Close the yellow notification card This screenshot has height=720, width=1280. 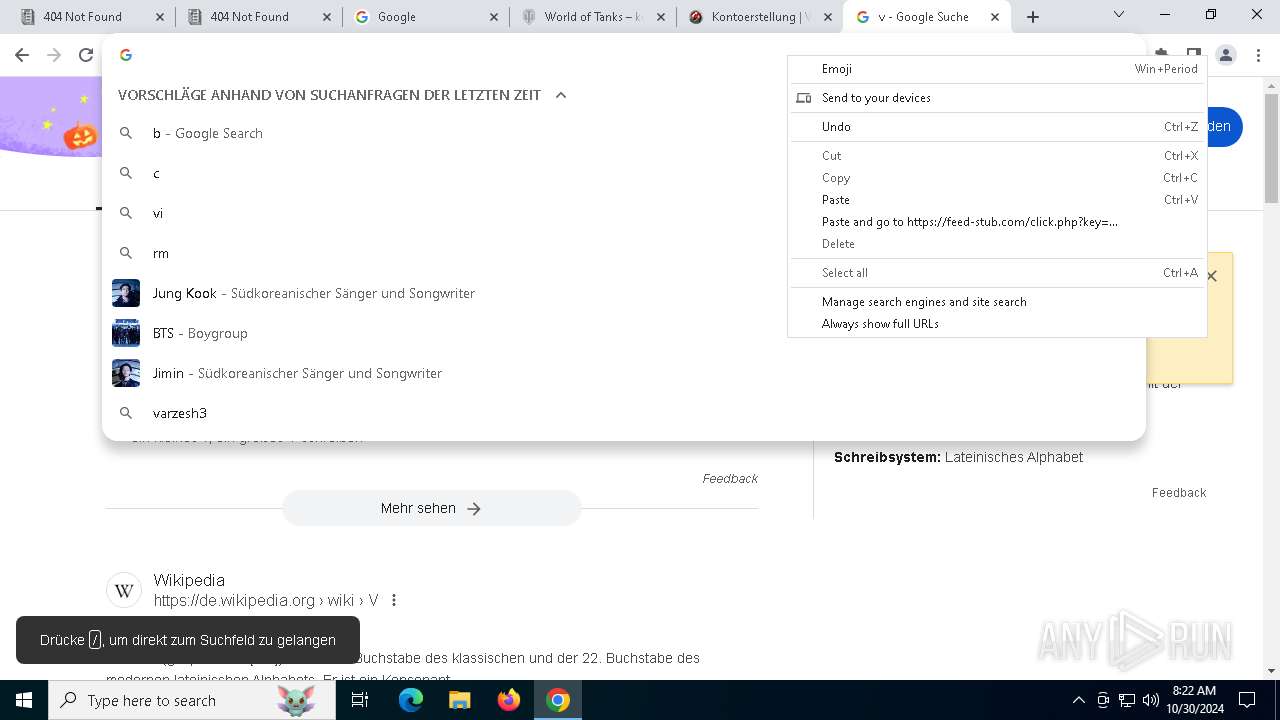click(x=1212, y=276)
